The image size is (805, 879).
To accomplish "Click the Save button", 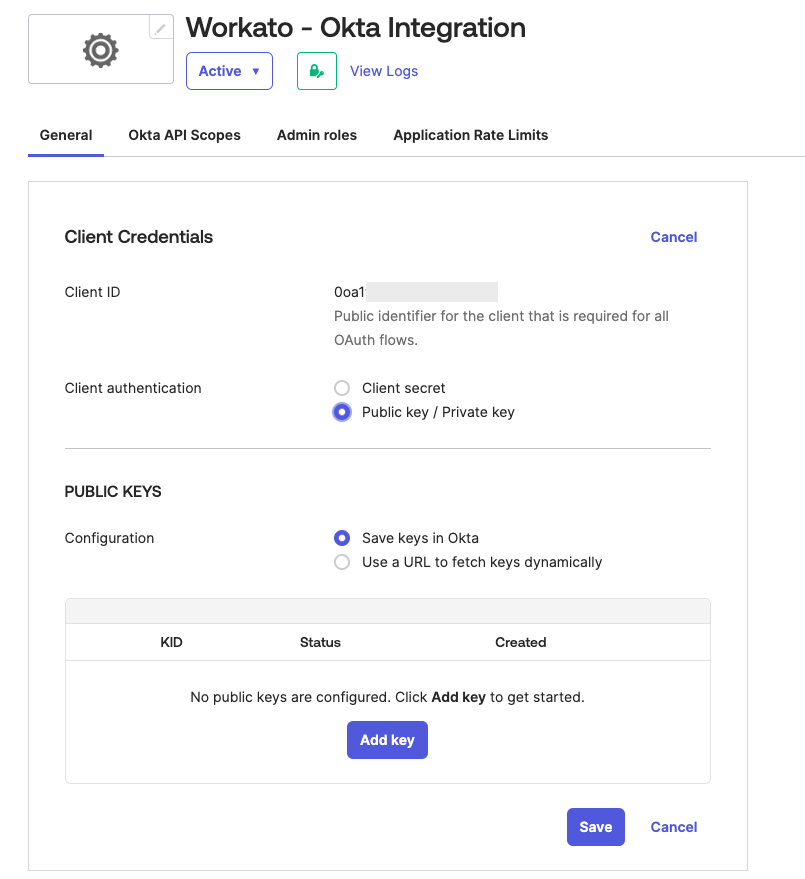I will coord(595,827).
